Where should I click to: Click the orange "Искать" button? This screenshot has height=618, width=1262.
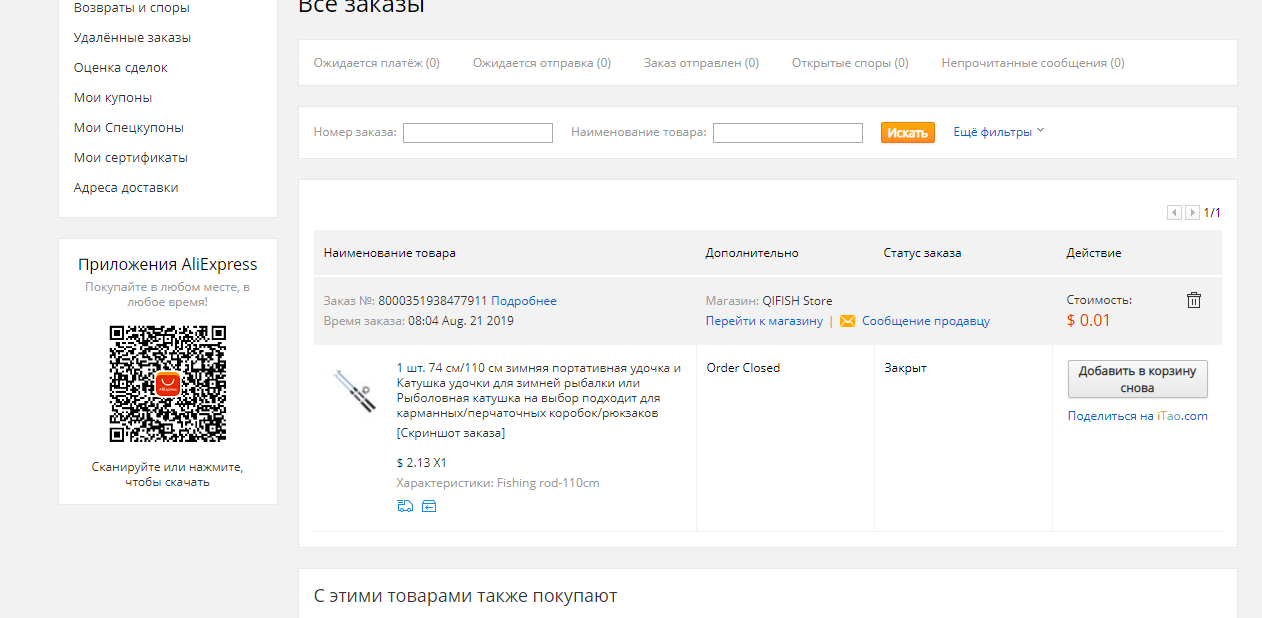pyautogui.click(x=908, y=132)
